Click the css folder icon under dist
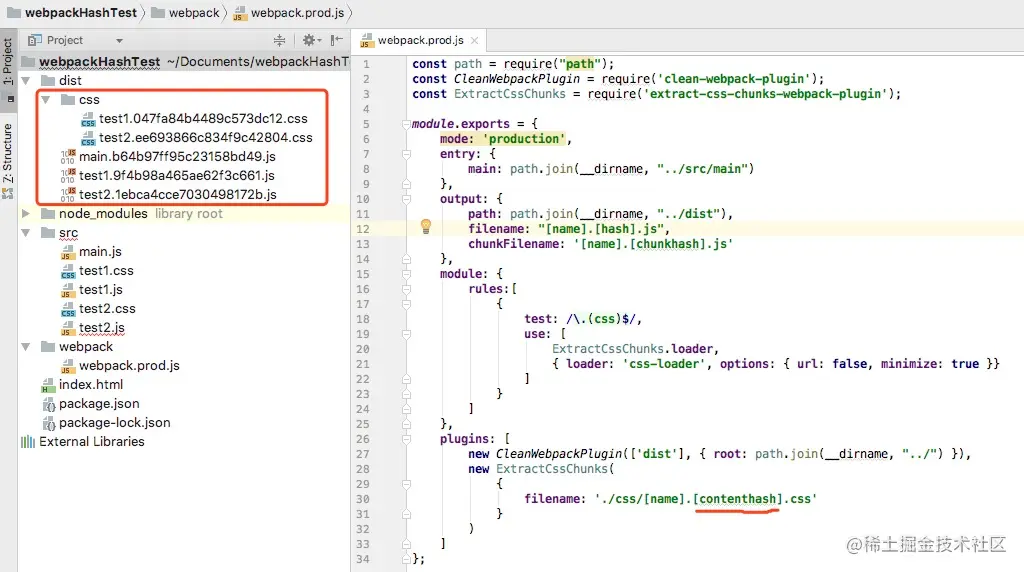Viewport: 1024px width, 572px height. pos(68,99)
